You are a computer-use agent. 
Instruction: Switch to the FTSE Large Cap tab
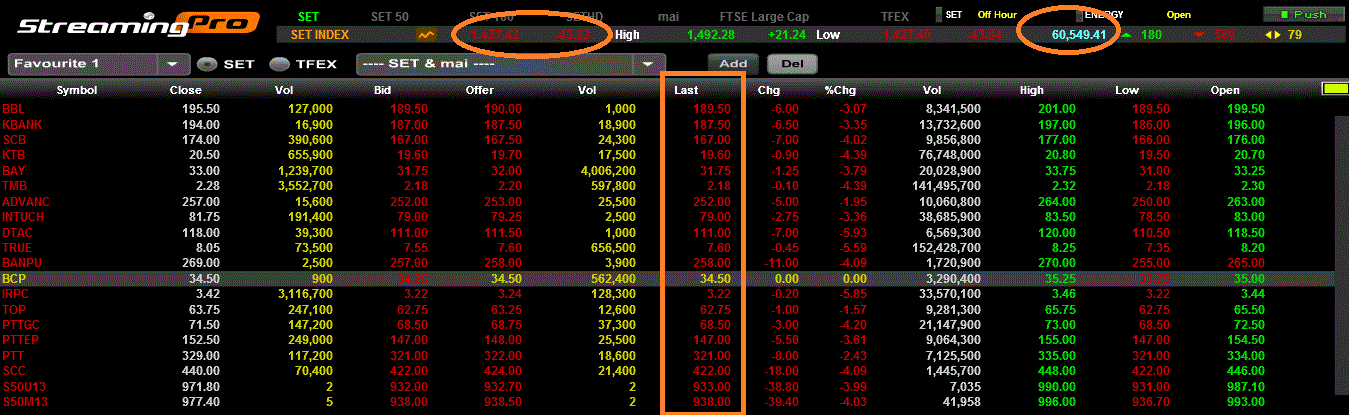tap(765, 15)
